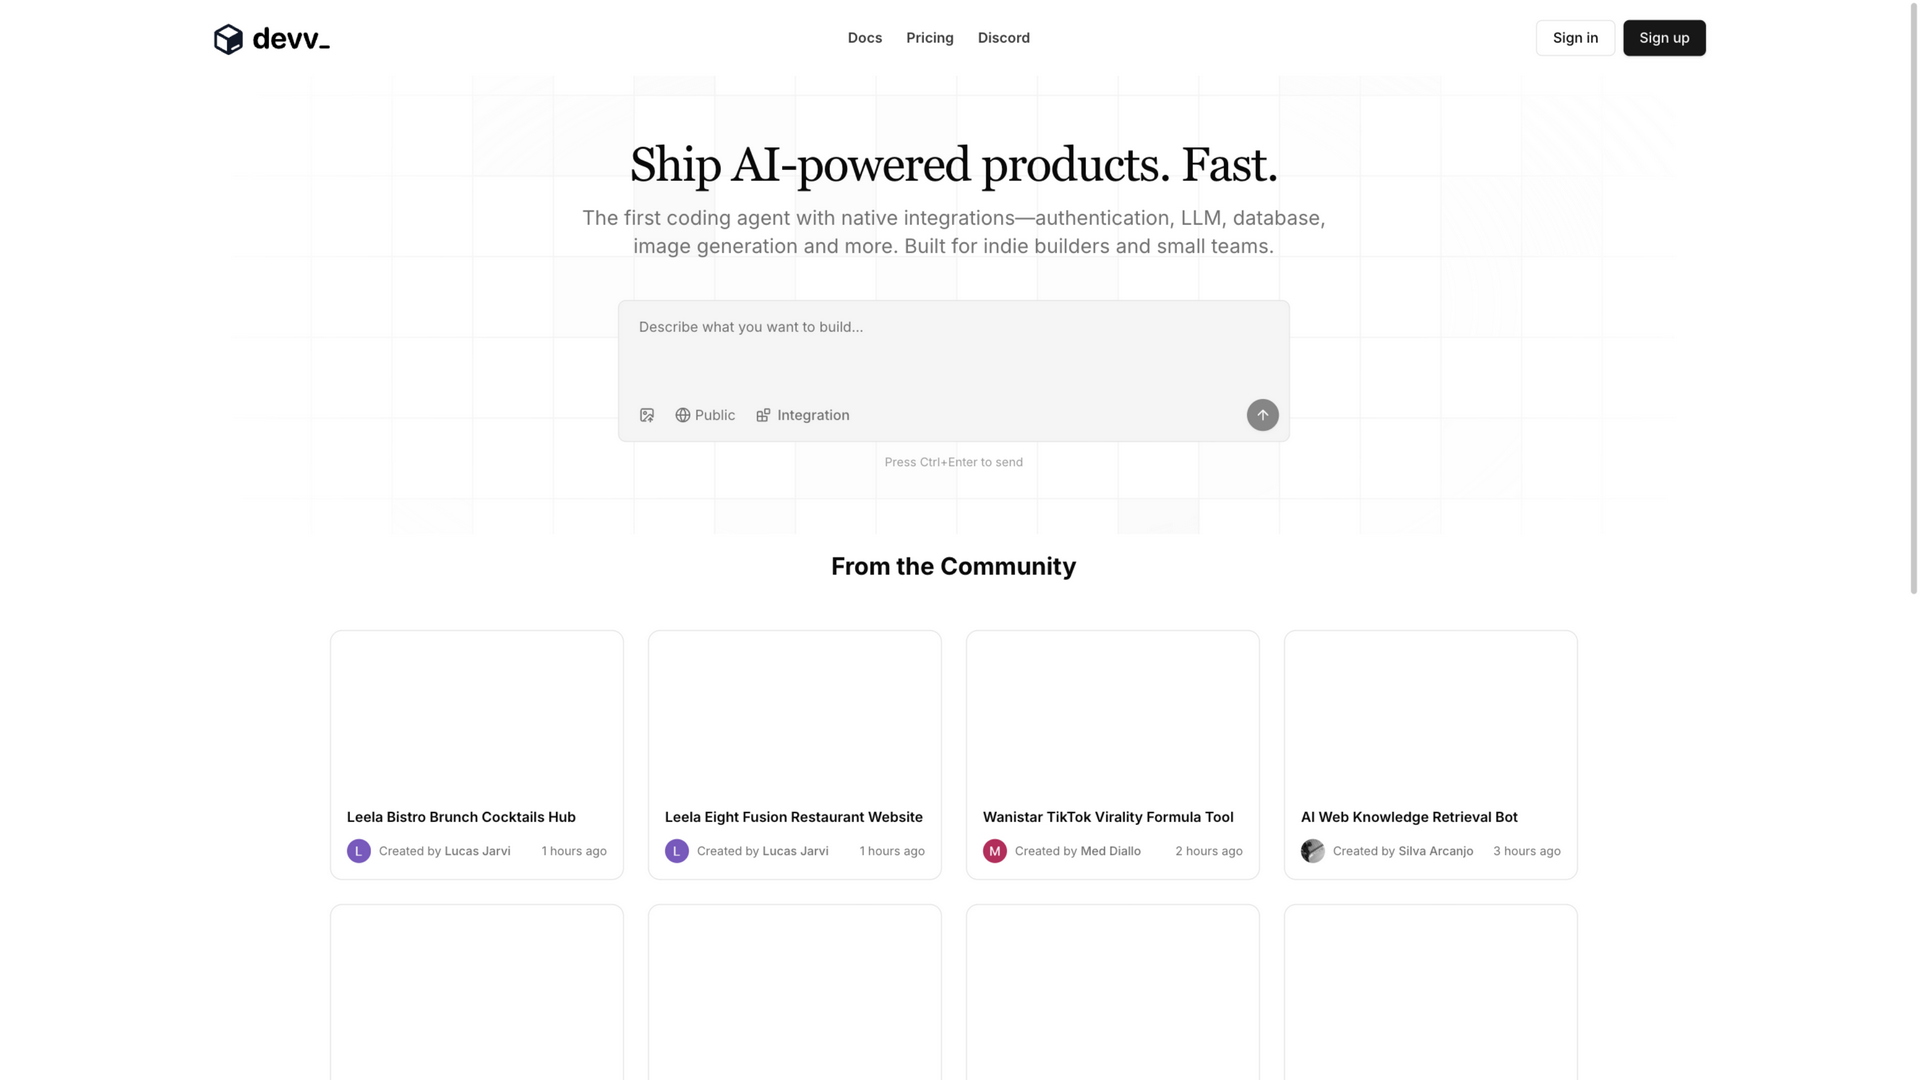The image size is (1920, 1080).
Task: Toggle the Public visibility option
Action: tap(705, 415)
